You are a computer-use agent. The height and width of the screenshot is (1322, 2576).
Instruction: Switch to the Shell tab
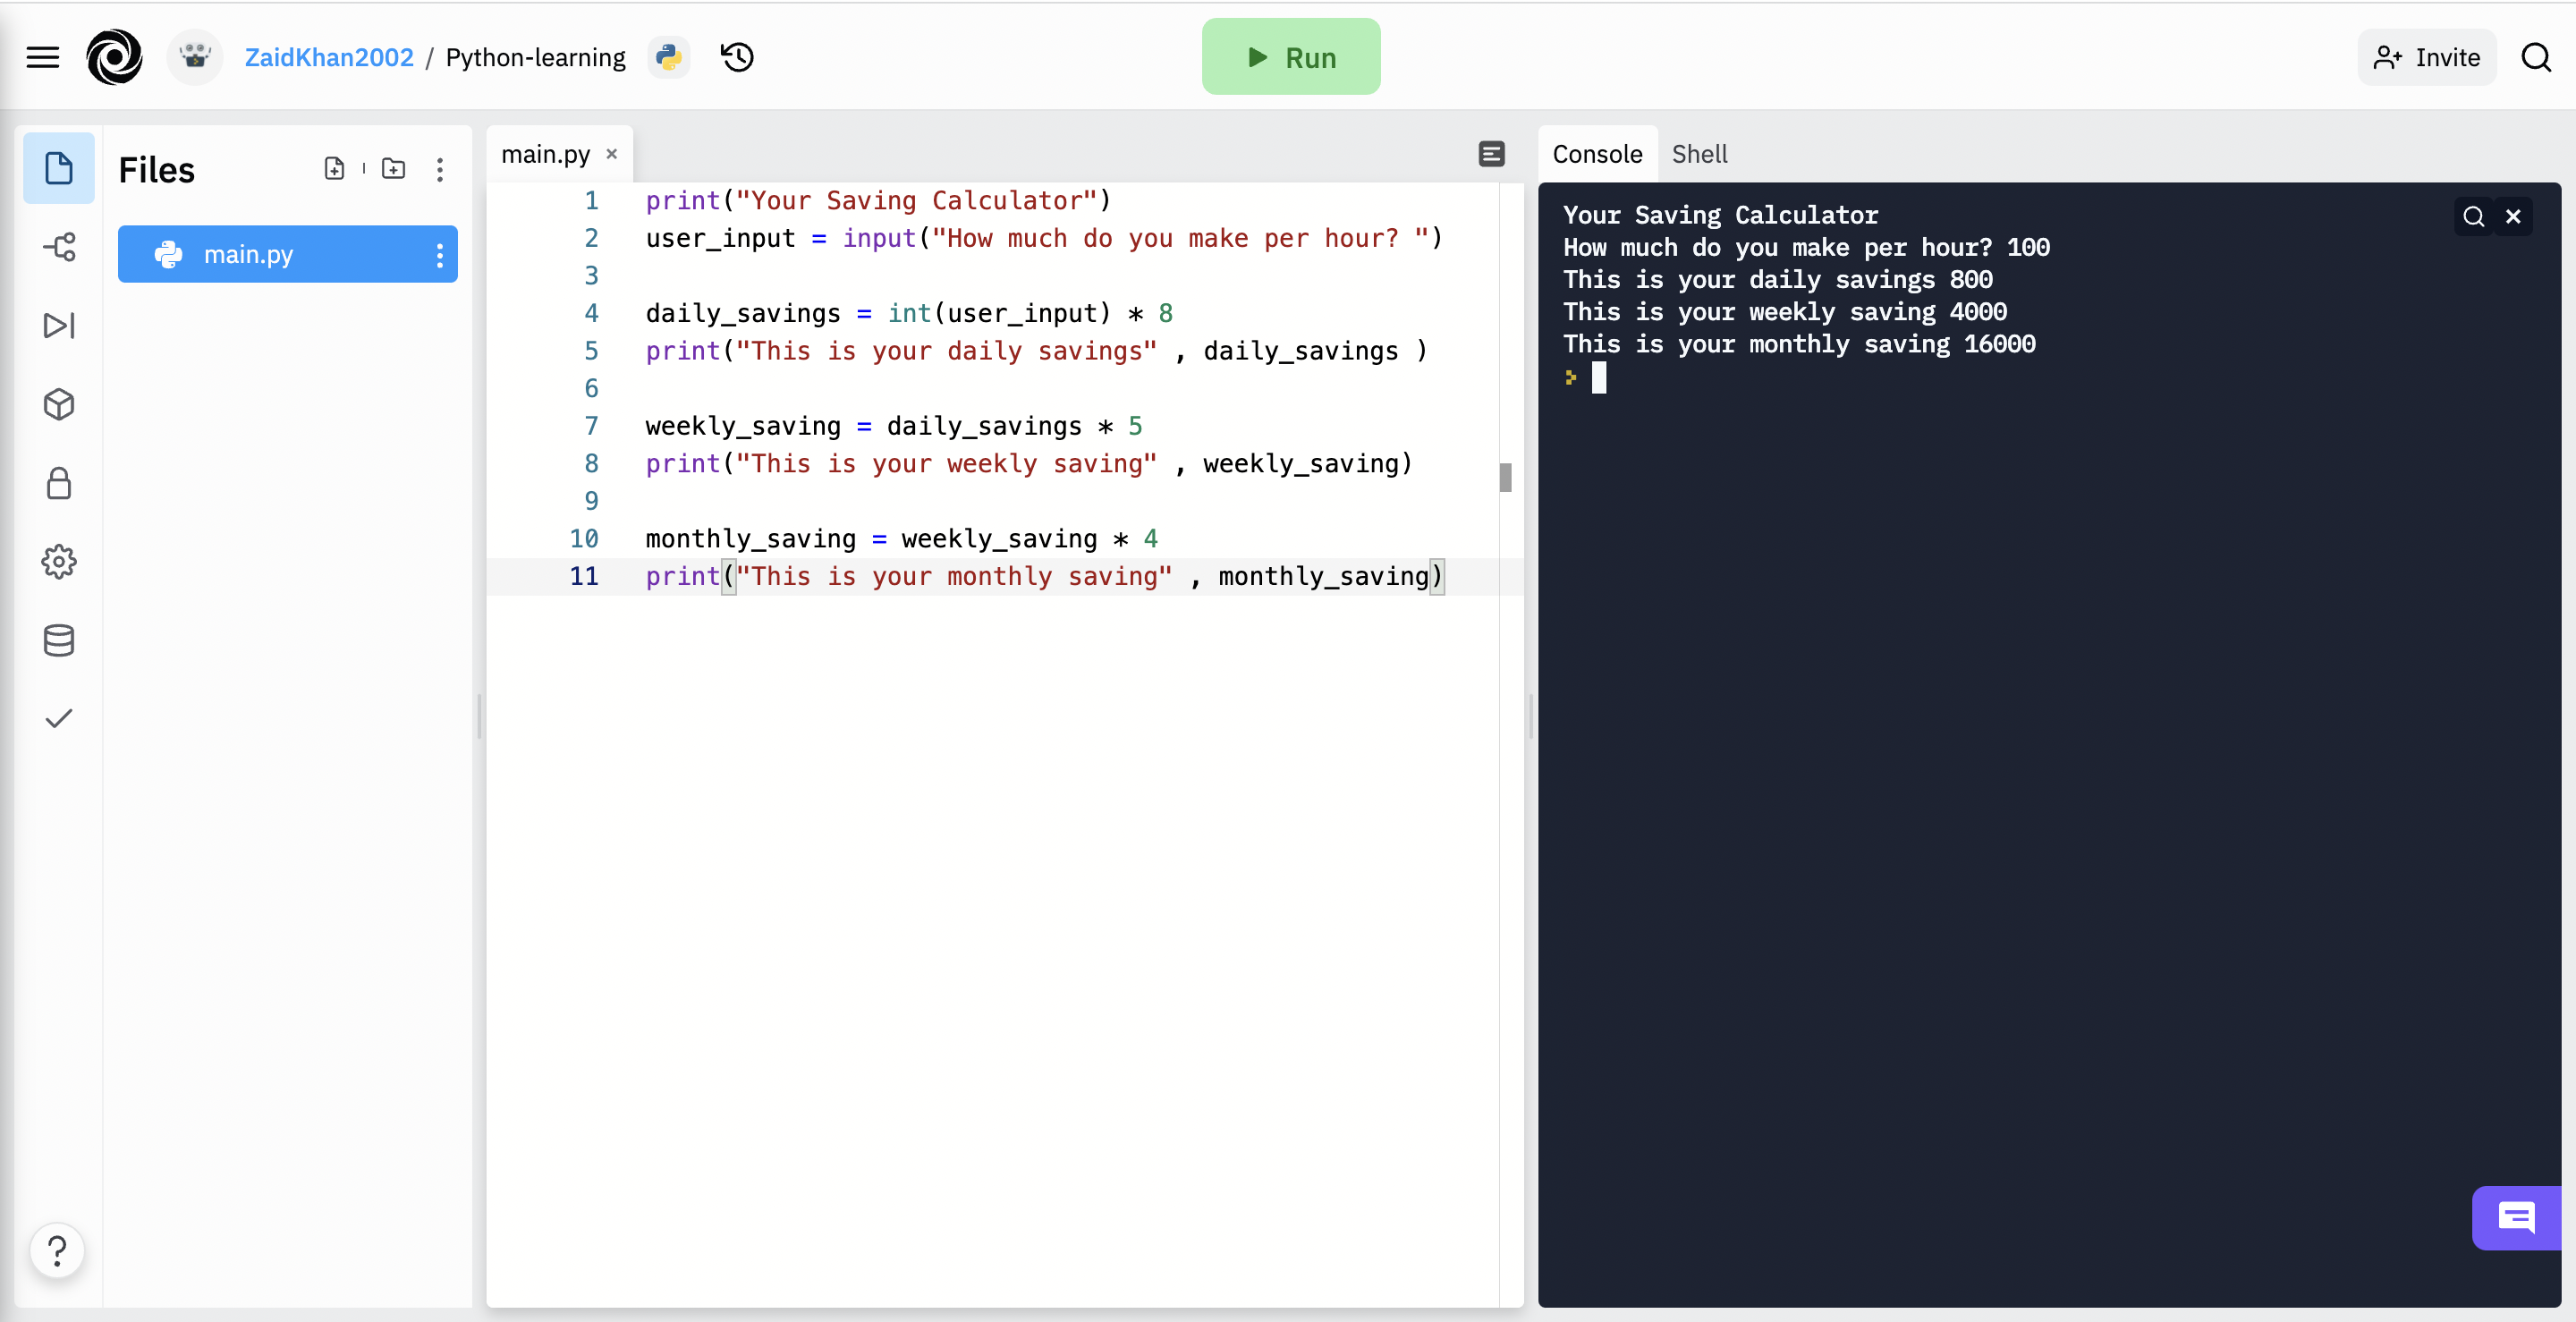tap(1700, 154)
